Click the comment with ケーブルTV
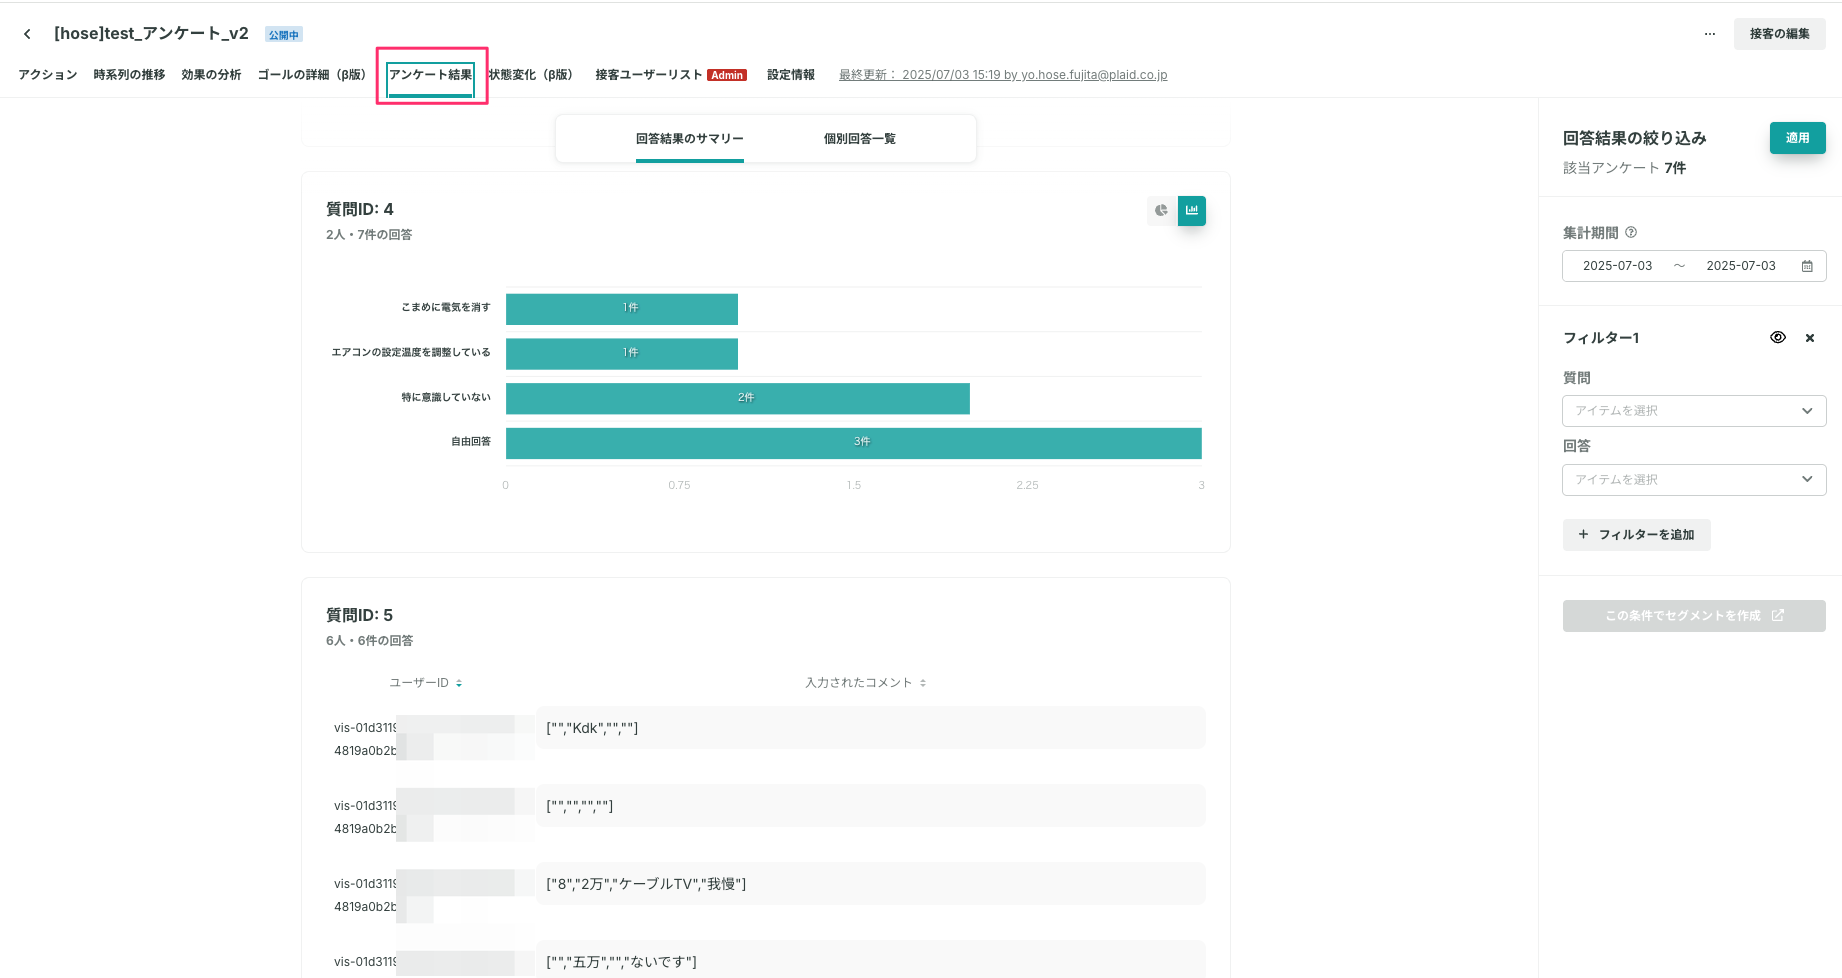Screen dimensions: 1842x978 pos(870,884)
